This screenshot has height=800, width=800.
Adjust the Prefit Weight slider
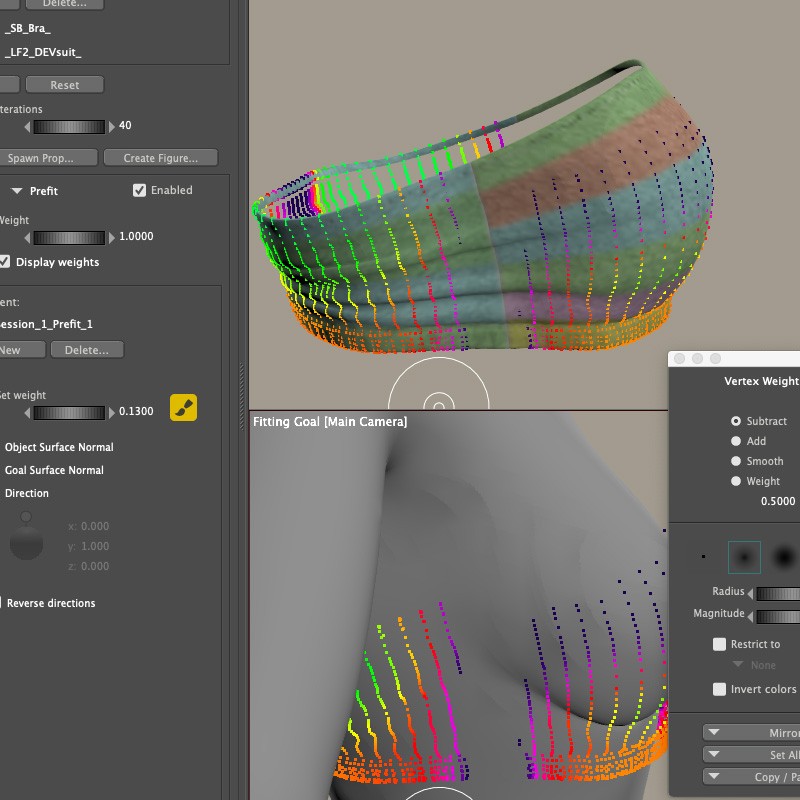69,238
